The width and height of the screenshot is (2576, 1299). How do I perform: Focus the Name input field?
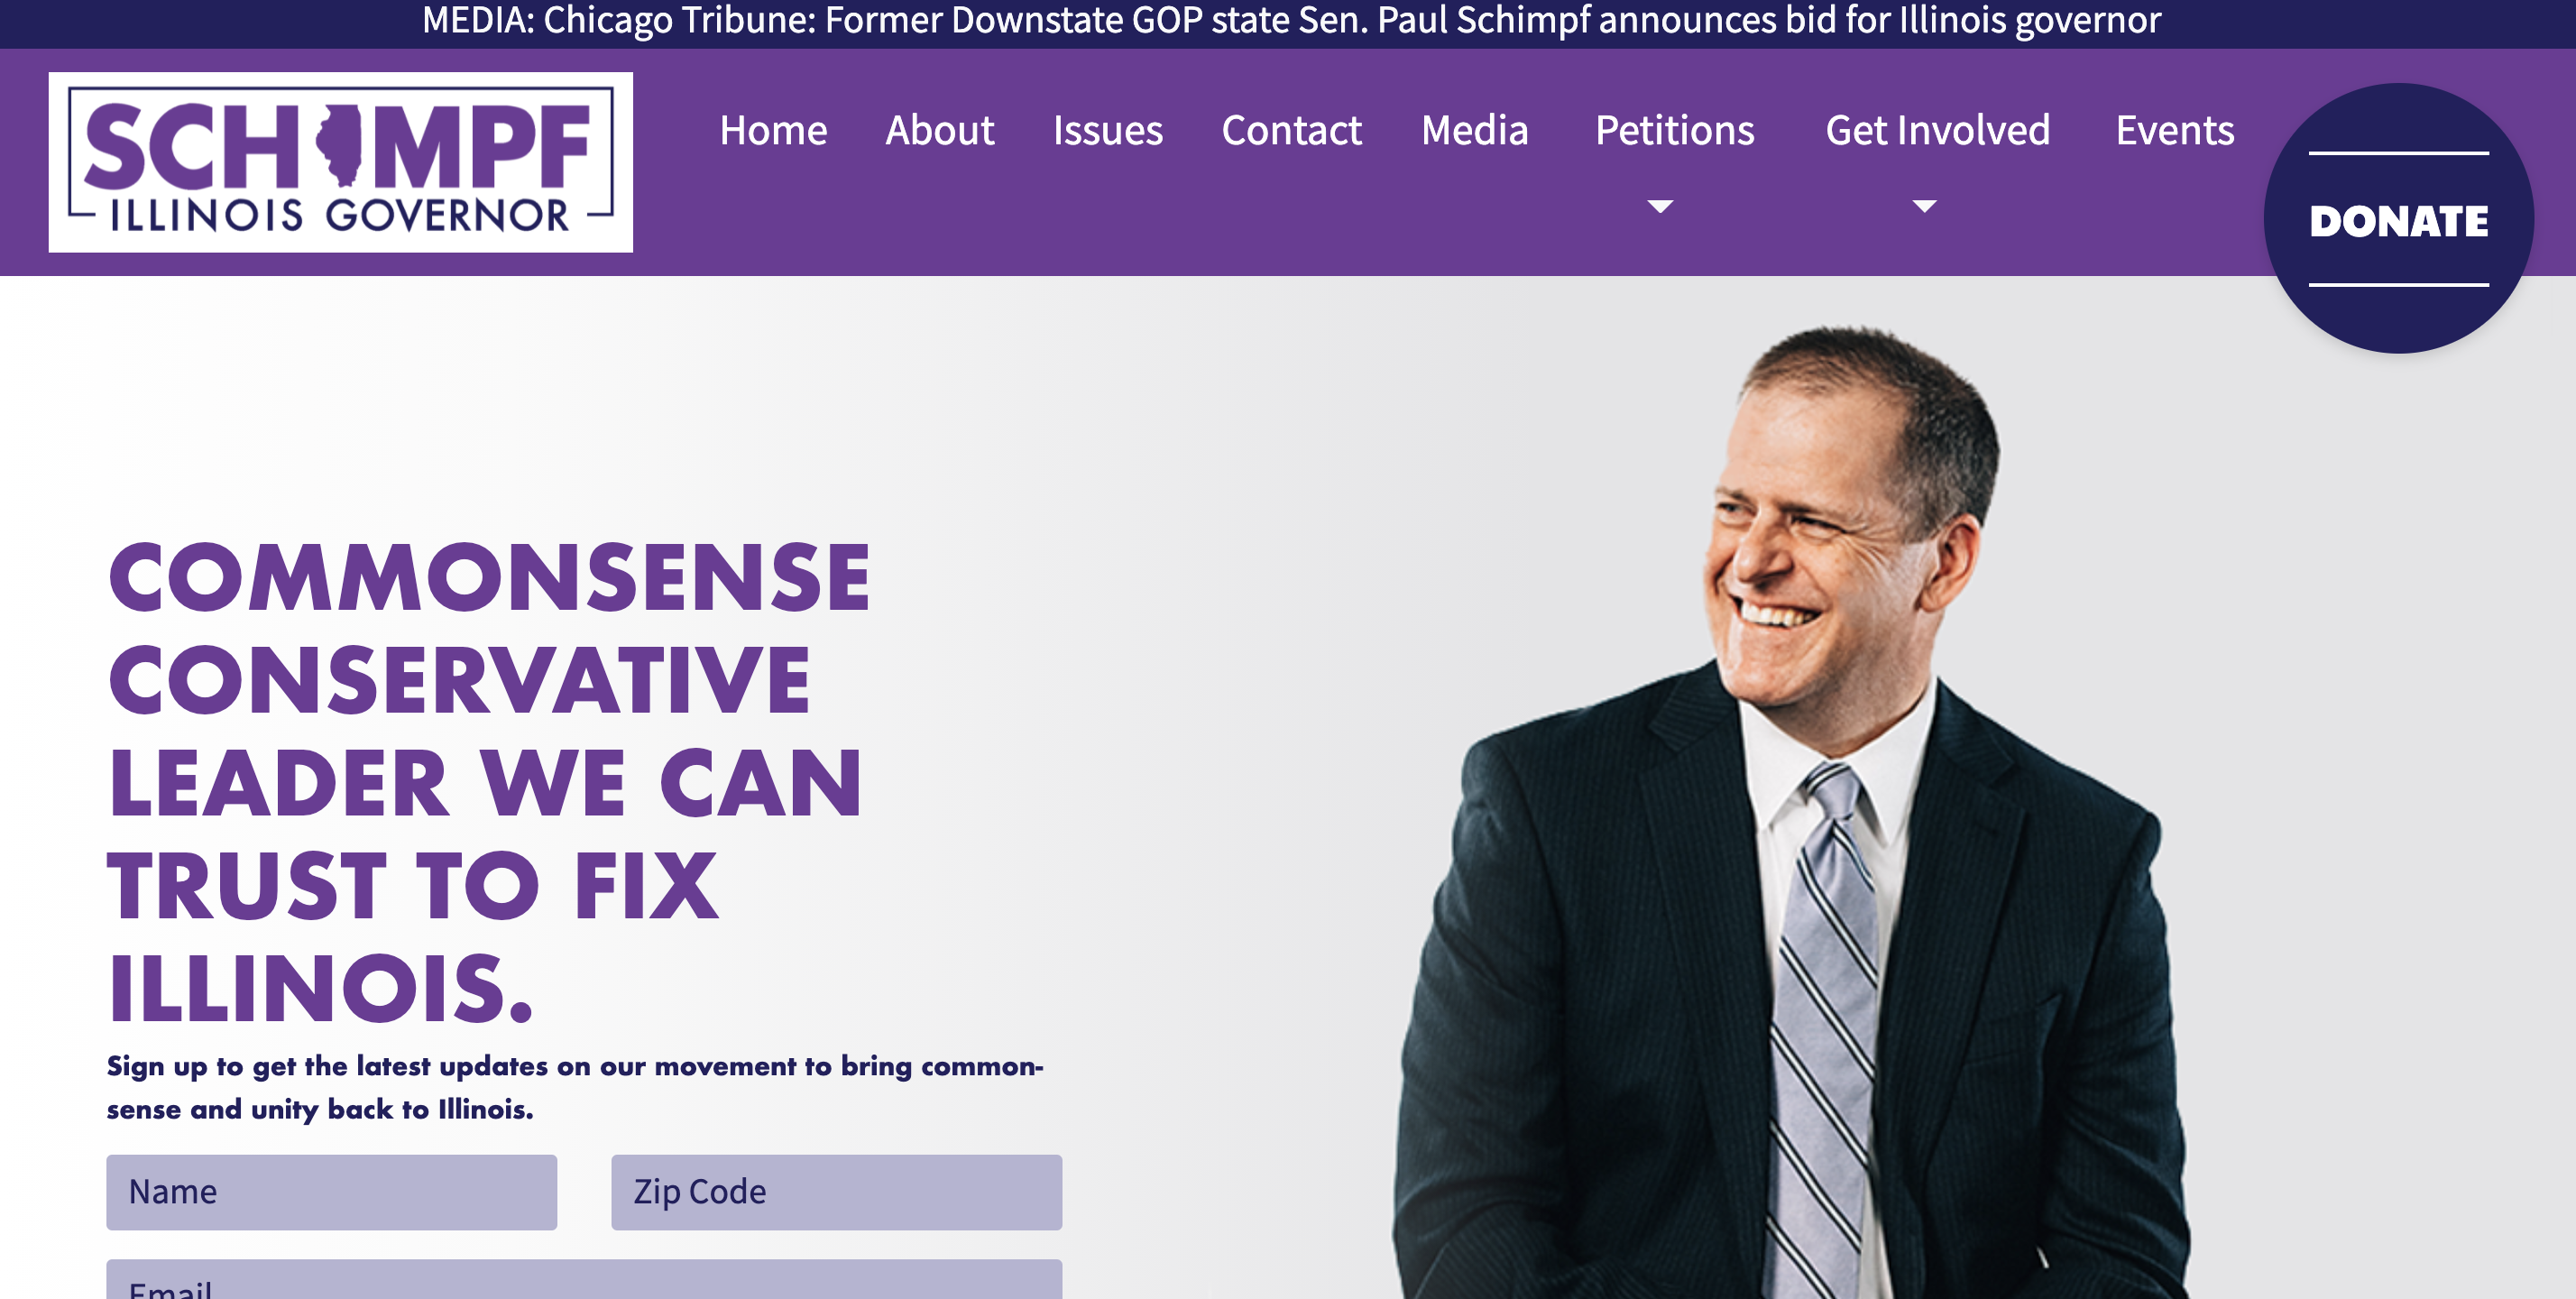coord(331,1192)
